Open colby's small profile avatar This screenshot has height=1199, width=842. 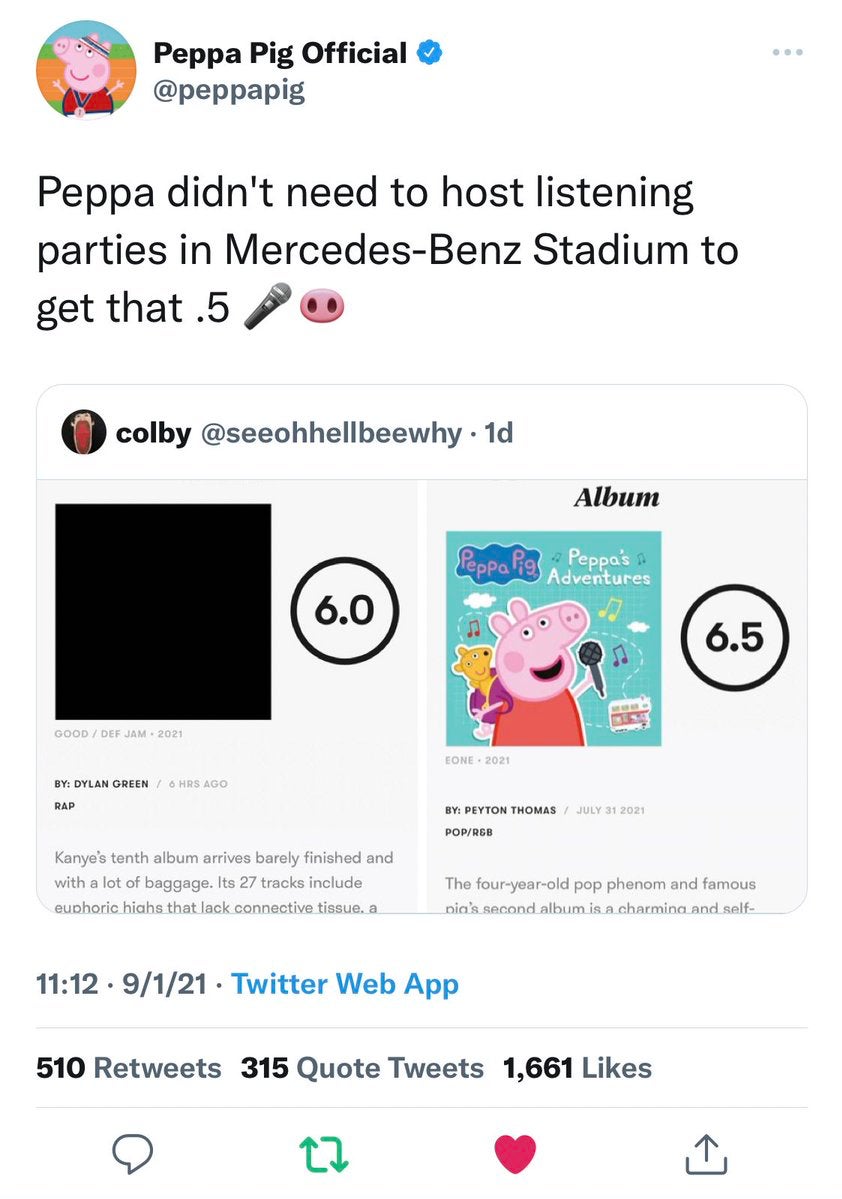click(x=84, y=433)
